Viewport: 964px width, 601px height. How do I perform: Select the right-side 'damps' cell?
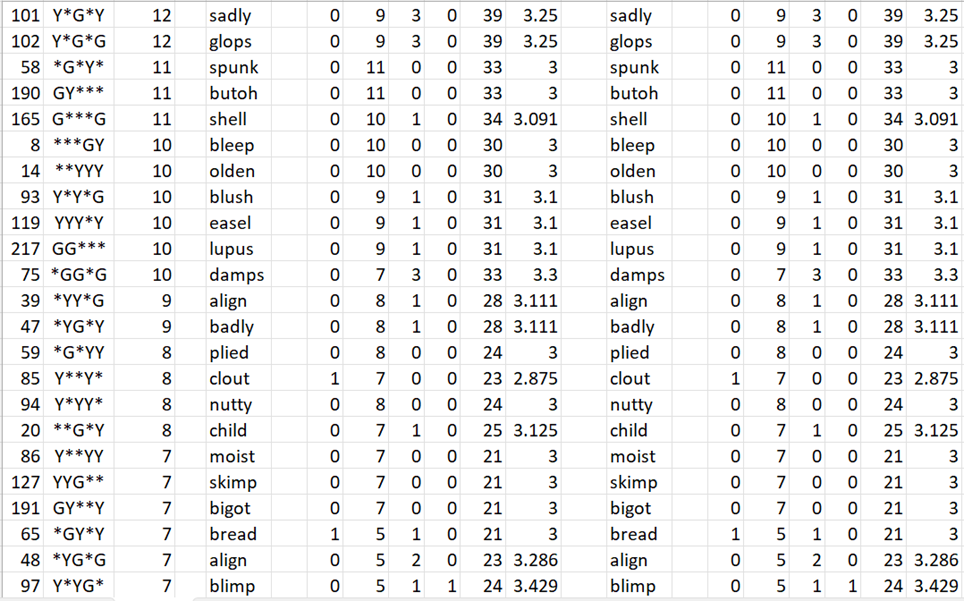point(637,275)
